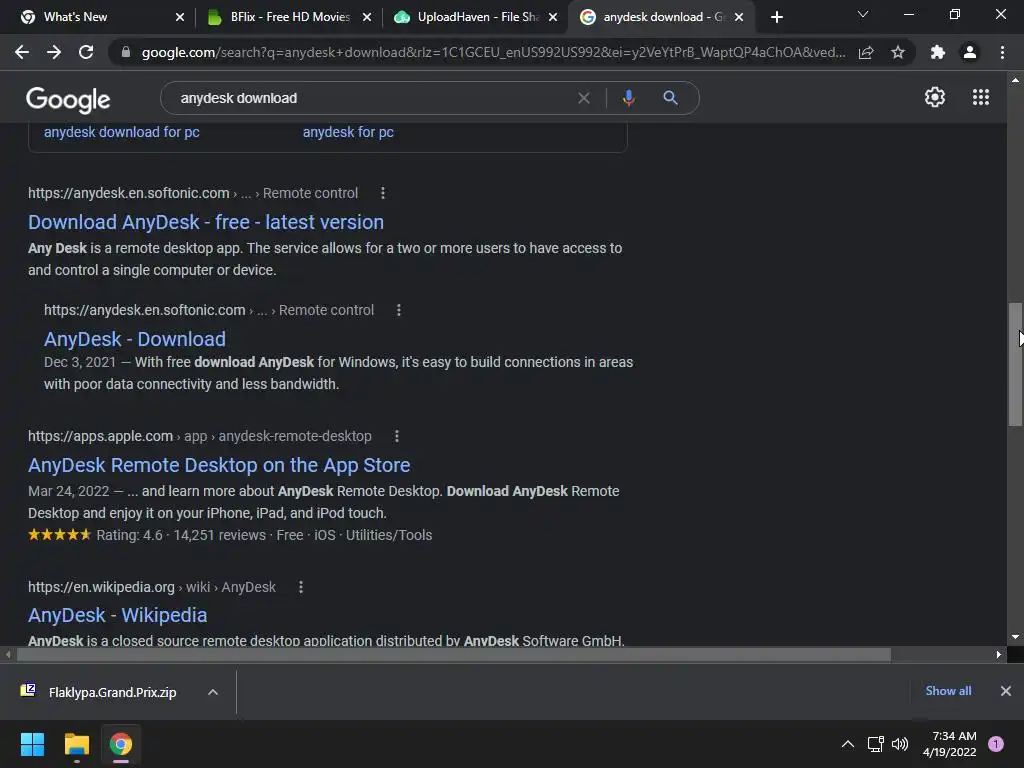Open the Chrome three-dot menu
Viewport: 1024px width, 768px height.
pyautogui.click(x=1002, y=52)
